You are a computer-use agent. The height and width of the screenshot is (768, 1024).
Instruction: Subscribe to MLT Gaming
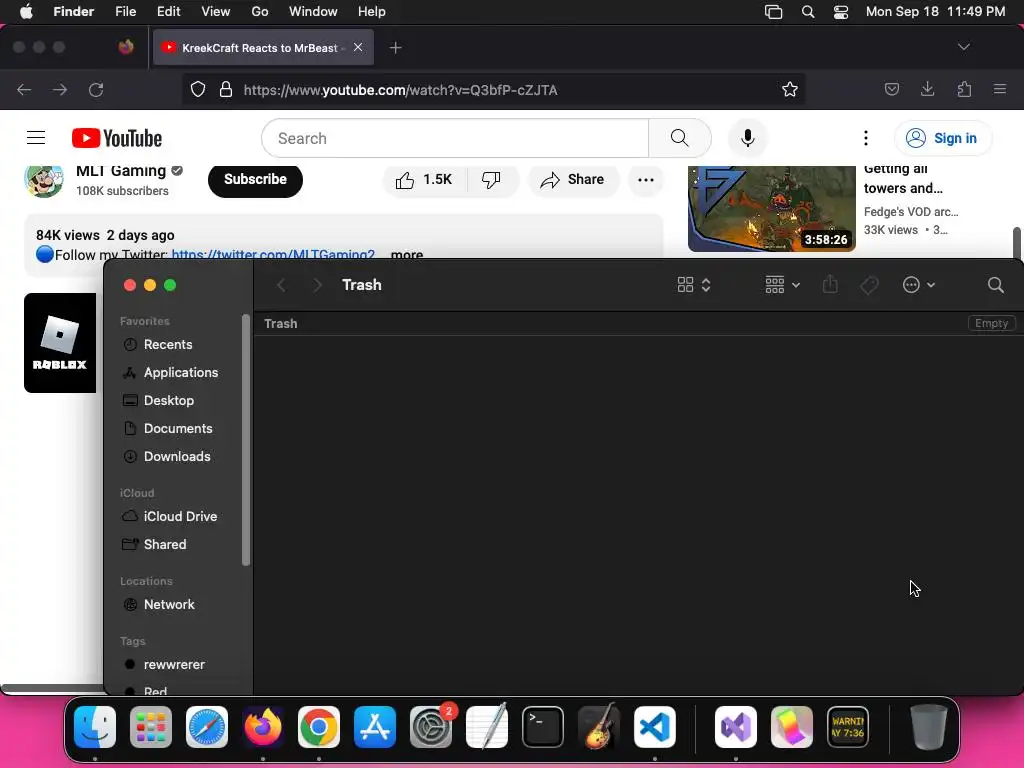point(255,180)
